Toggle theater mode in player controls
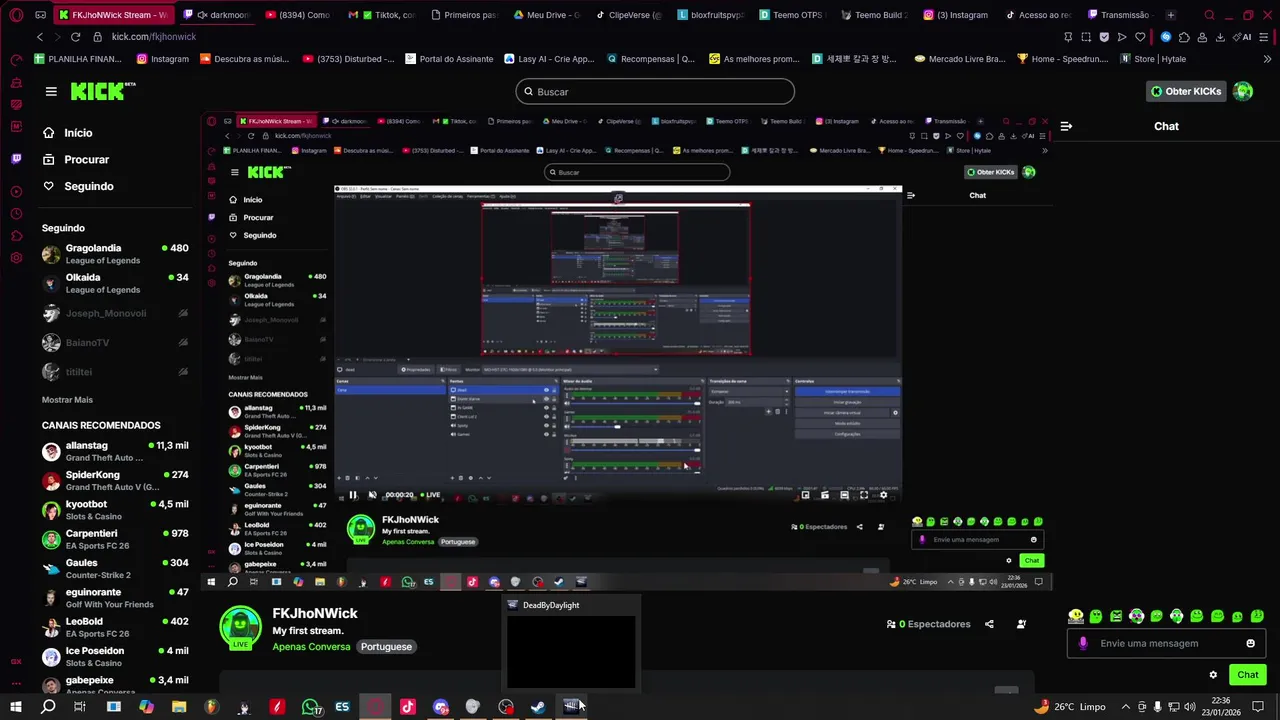This screenshot has height=720, width=1280. 844,495
